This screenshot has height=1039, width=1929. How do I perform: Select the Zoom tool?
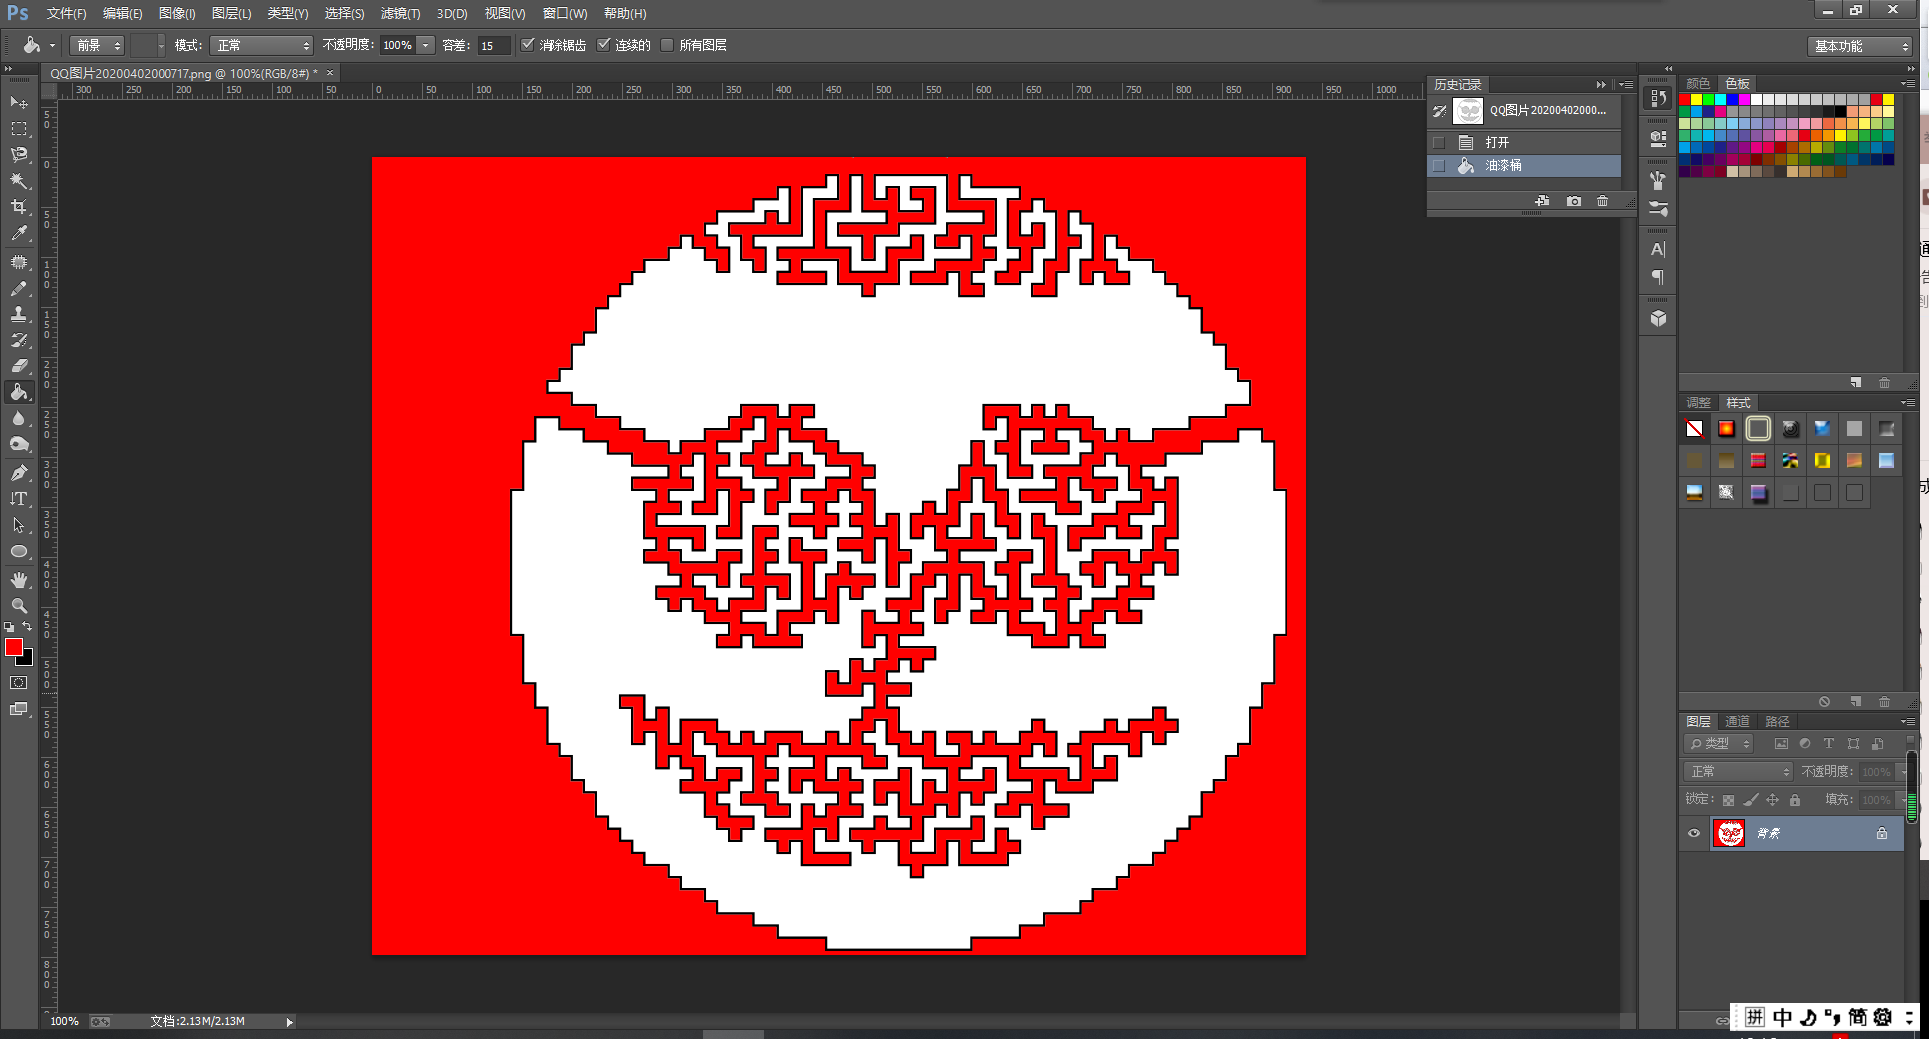pos(19,606)
